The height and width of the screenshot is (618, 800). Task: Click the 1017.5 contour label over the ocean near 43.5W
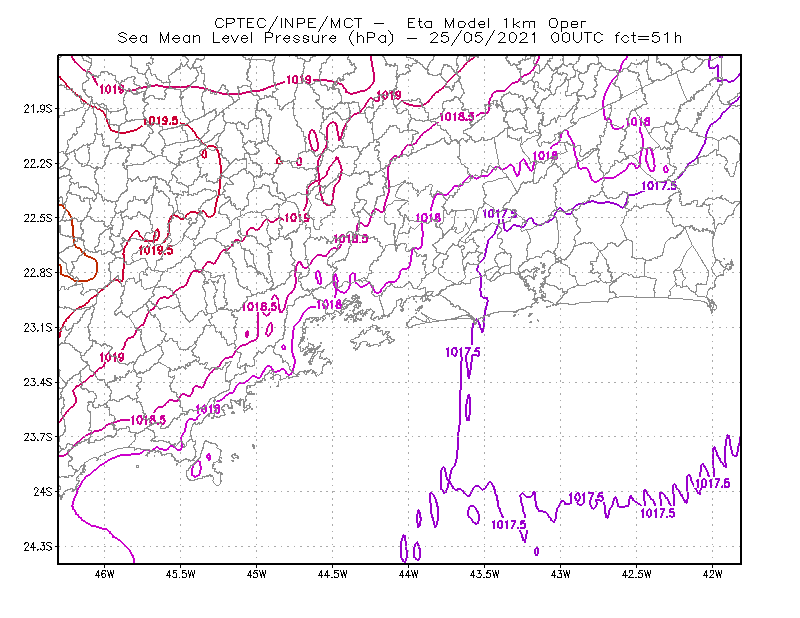click(x=463, y=352)
